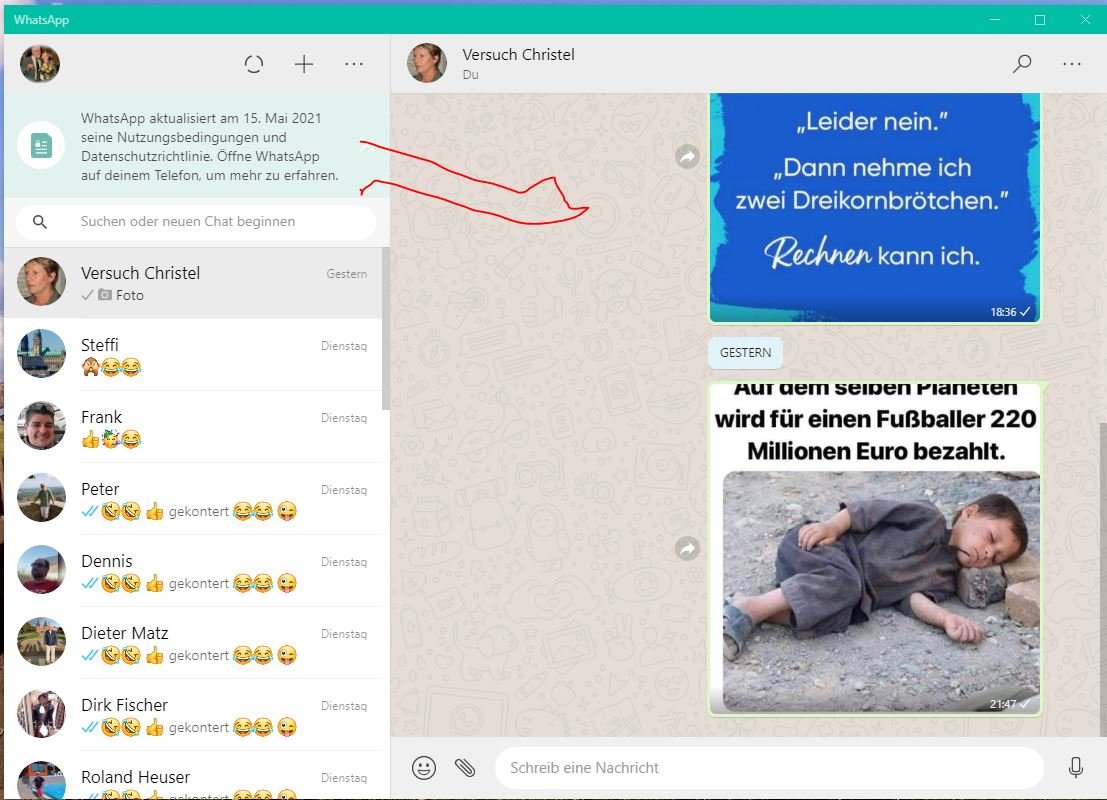Click the 21:47 timestamp on the image
Viewport: 1107px width, 800px height.
[1003, 704]
